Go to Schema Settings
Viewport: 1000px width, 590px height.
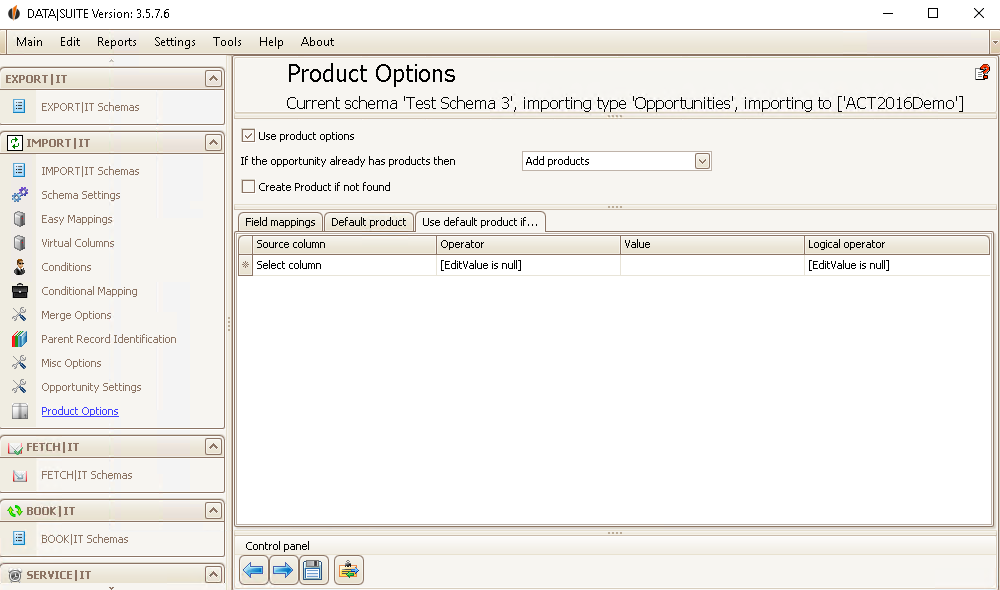(x=81, y=195)
